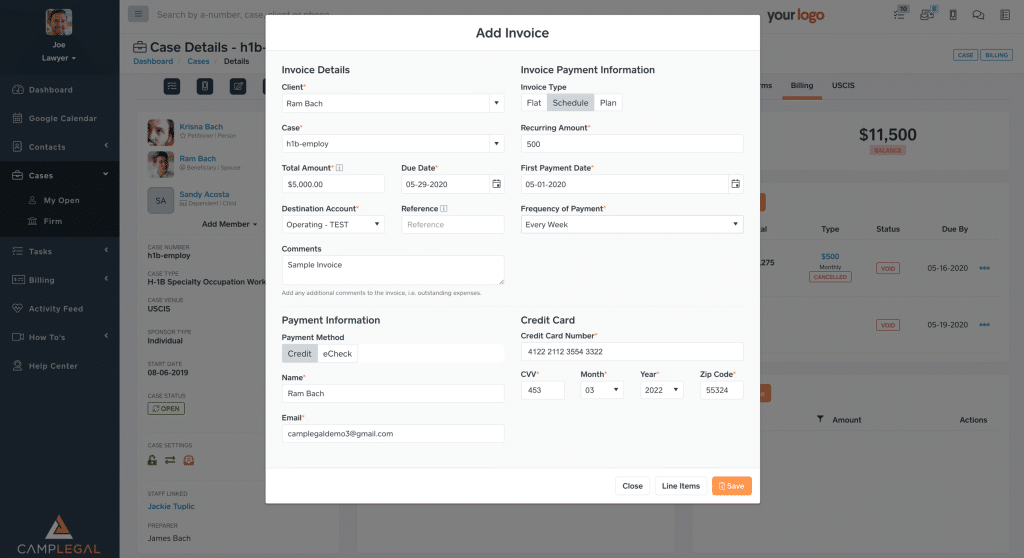Screen dimensions: 1024x558
Task: Click the lock icon in Case Settings
Action: (152, 460)
